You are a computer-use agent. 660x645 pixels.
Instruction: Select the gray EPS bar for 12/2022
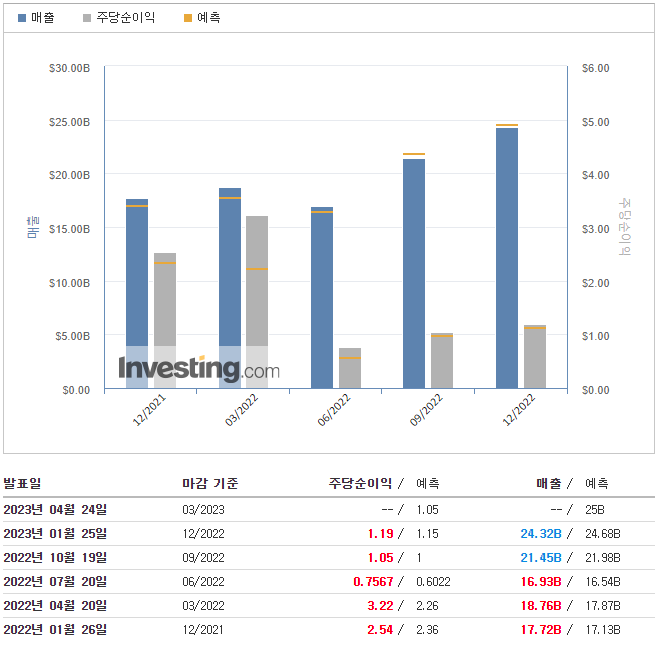click(x=535, y=357)
